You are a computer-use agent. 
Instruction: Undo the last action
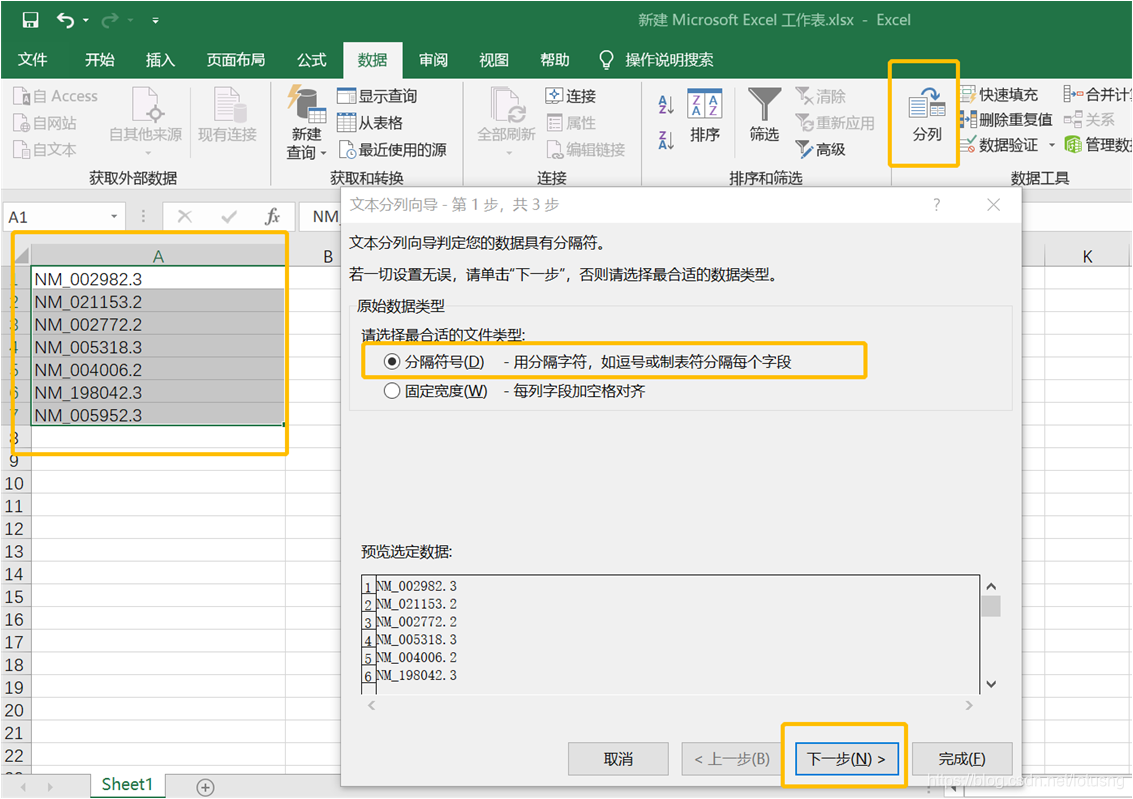click(x=66, y=20)
